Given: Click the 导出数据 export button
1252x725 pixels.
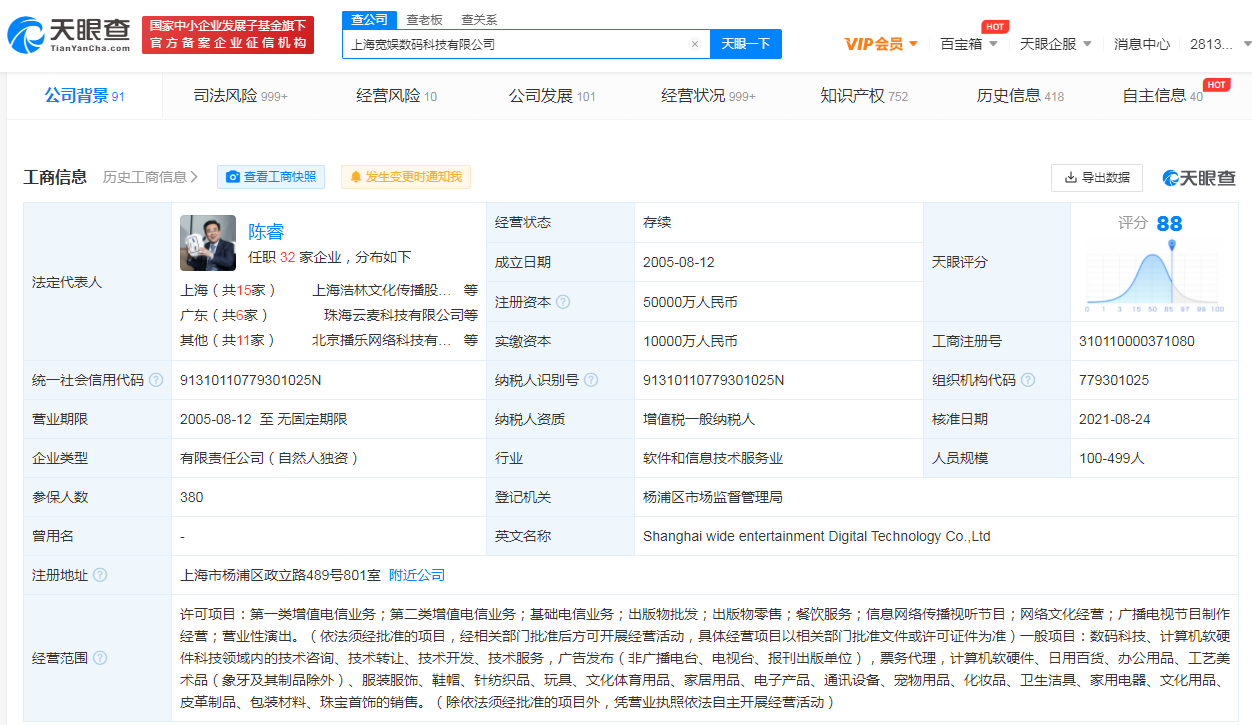Looking at the screenshot, I should point(1097,177).
